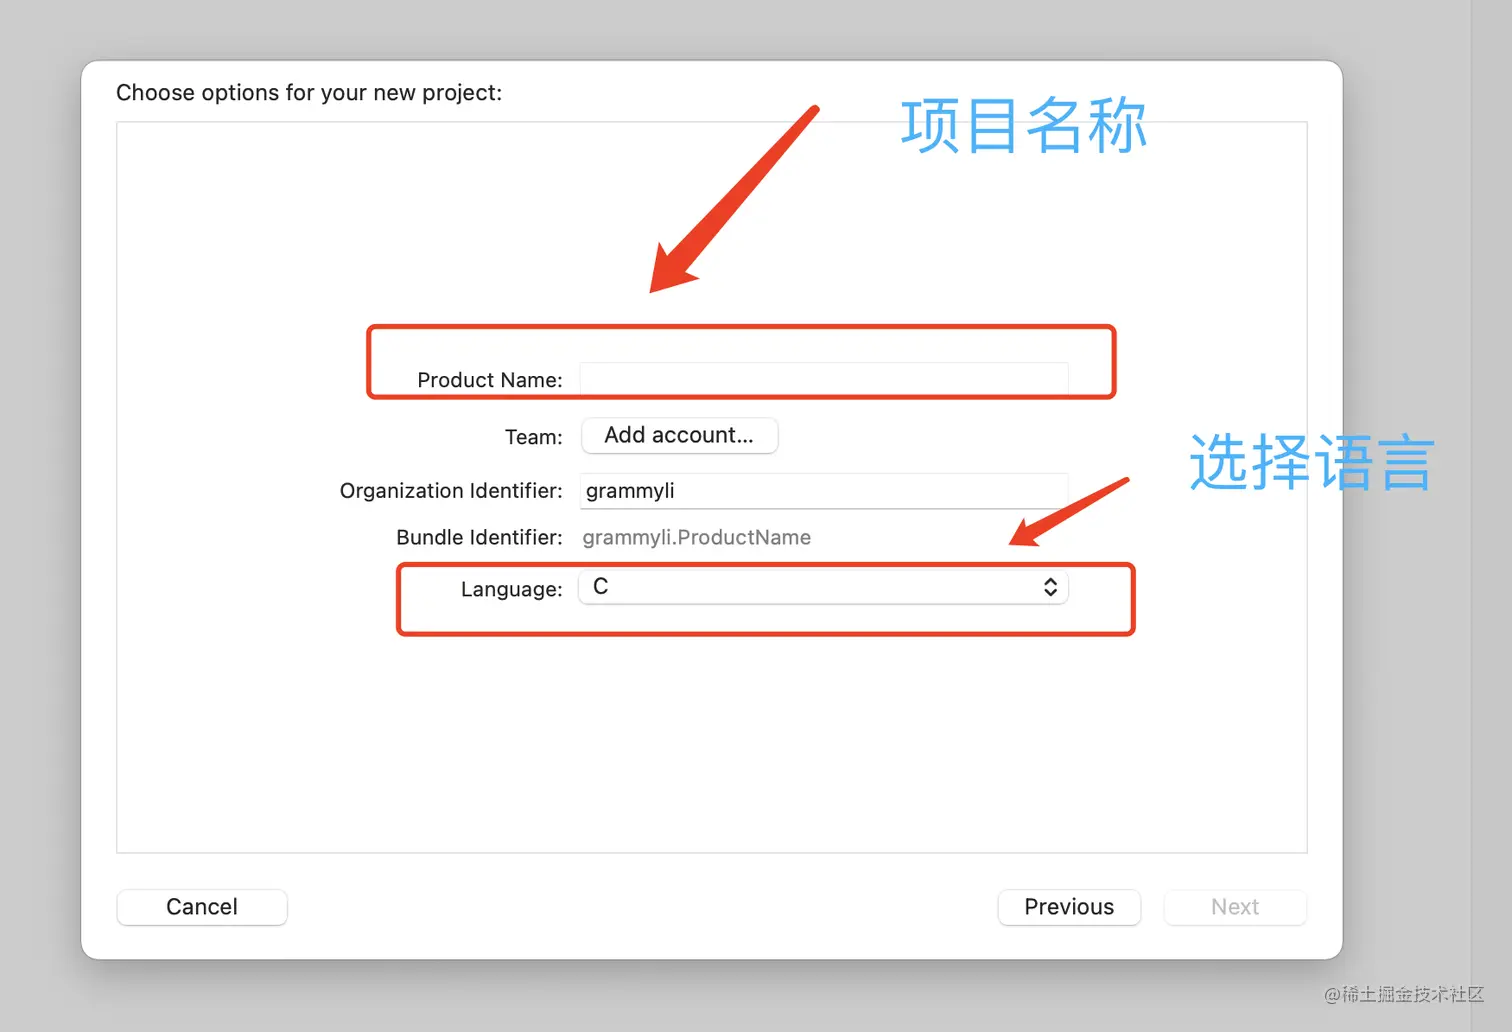This screenshot has width=1512, height=1032.
Task: Click the Previous button
Action: [x=1069, y=907]
